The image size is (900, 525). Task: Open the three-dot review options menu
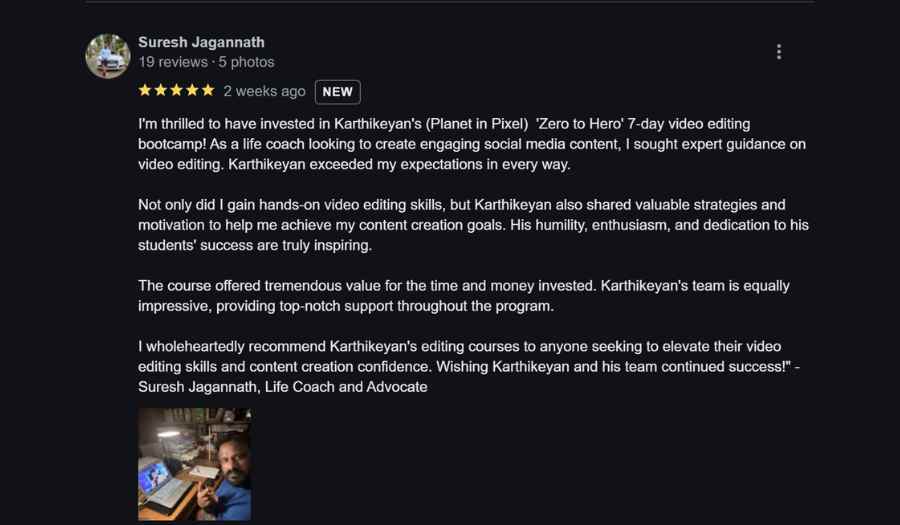pos(778,52)
